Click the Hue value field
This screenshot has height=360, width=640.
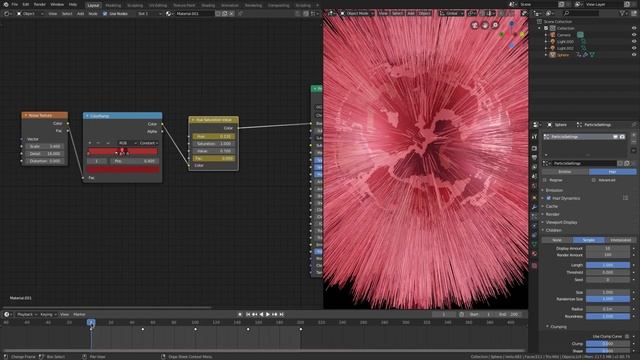pos(213,136)
